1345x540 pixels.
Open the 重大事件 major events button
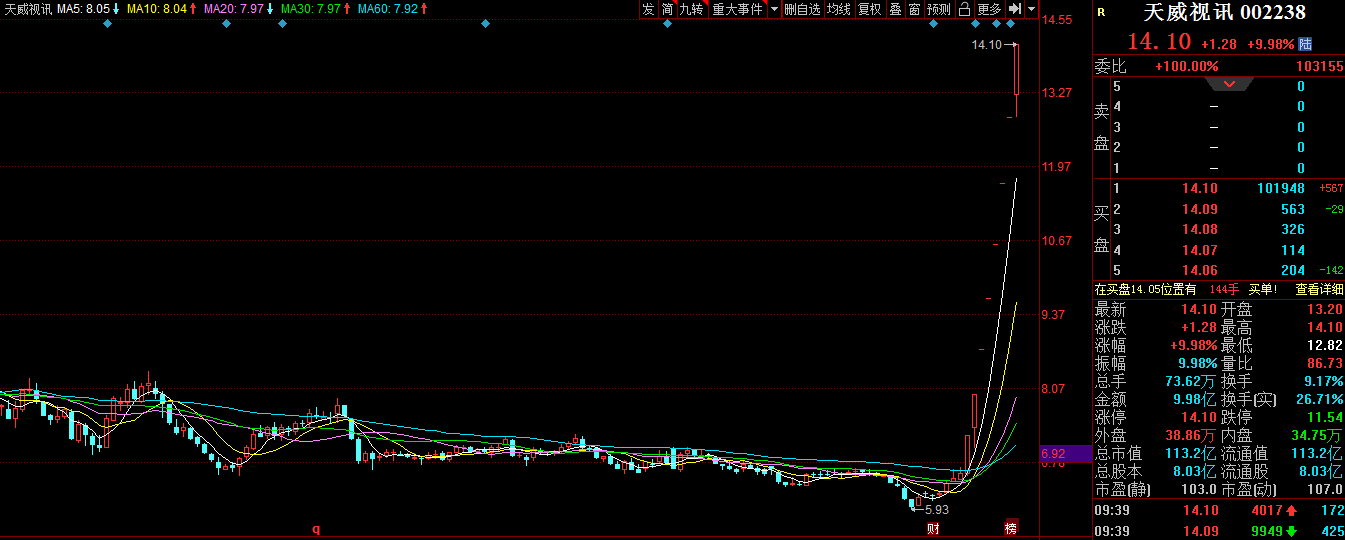pyautogui.click(x=737, y=9)
